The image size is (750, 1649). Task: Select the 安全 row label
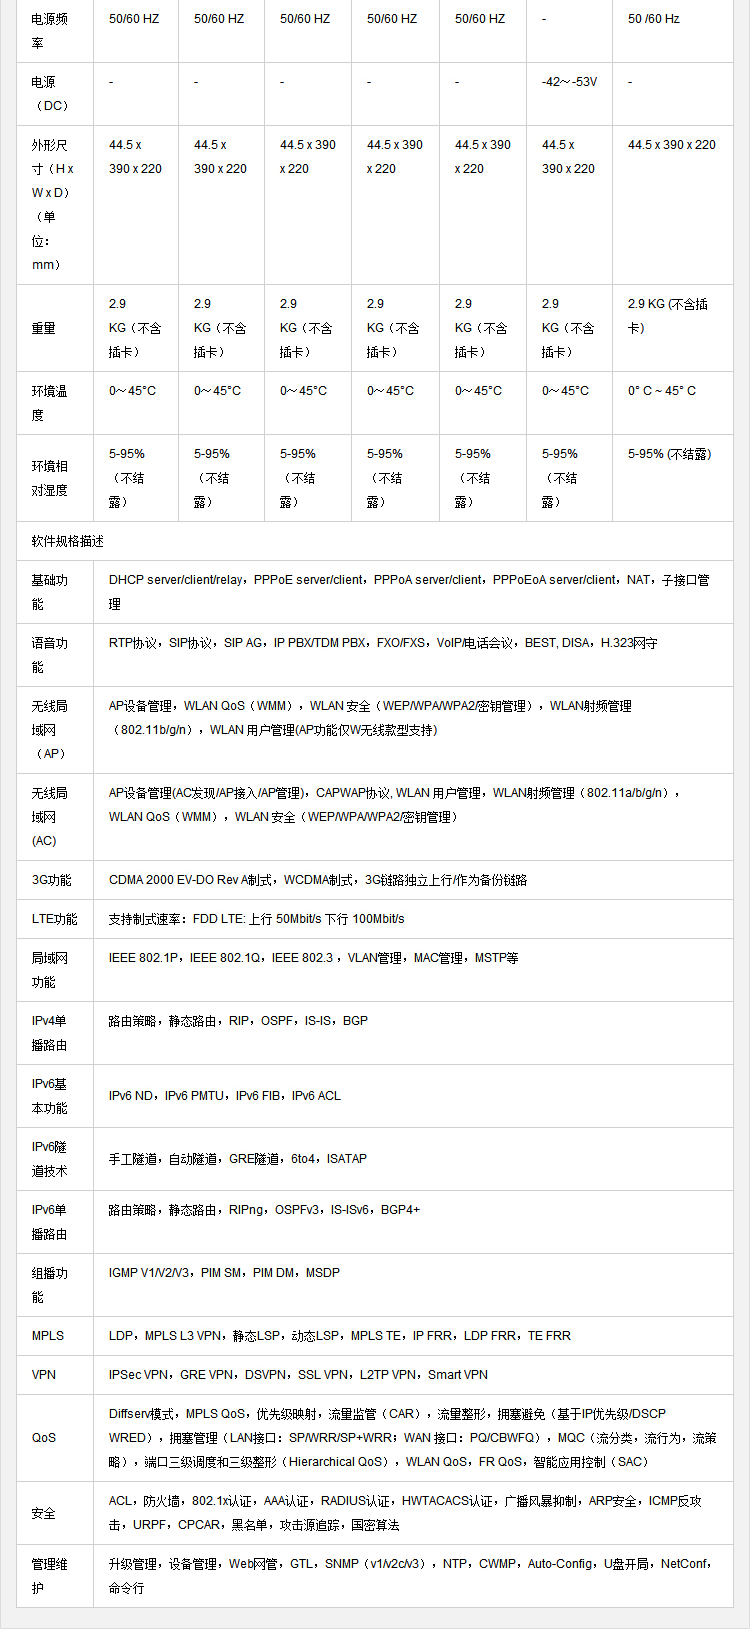coord(44,1513)
